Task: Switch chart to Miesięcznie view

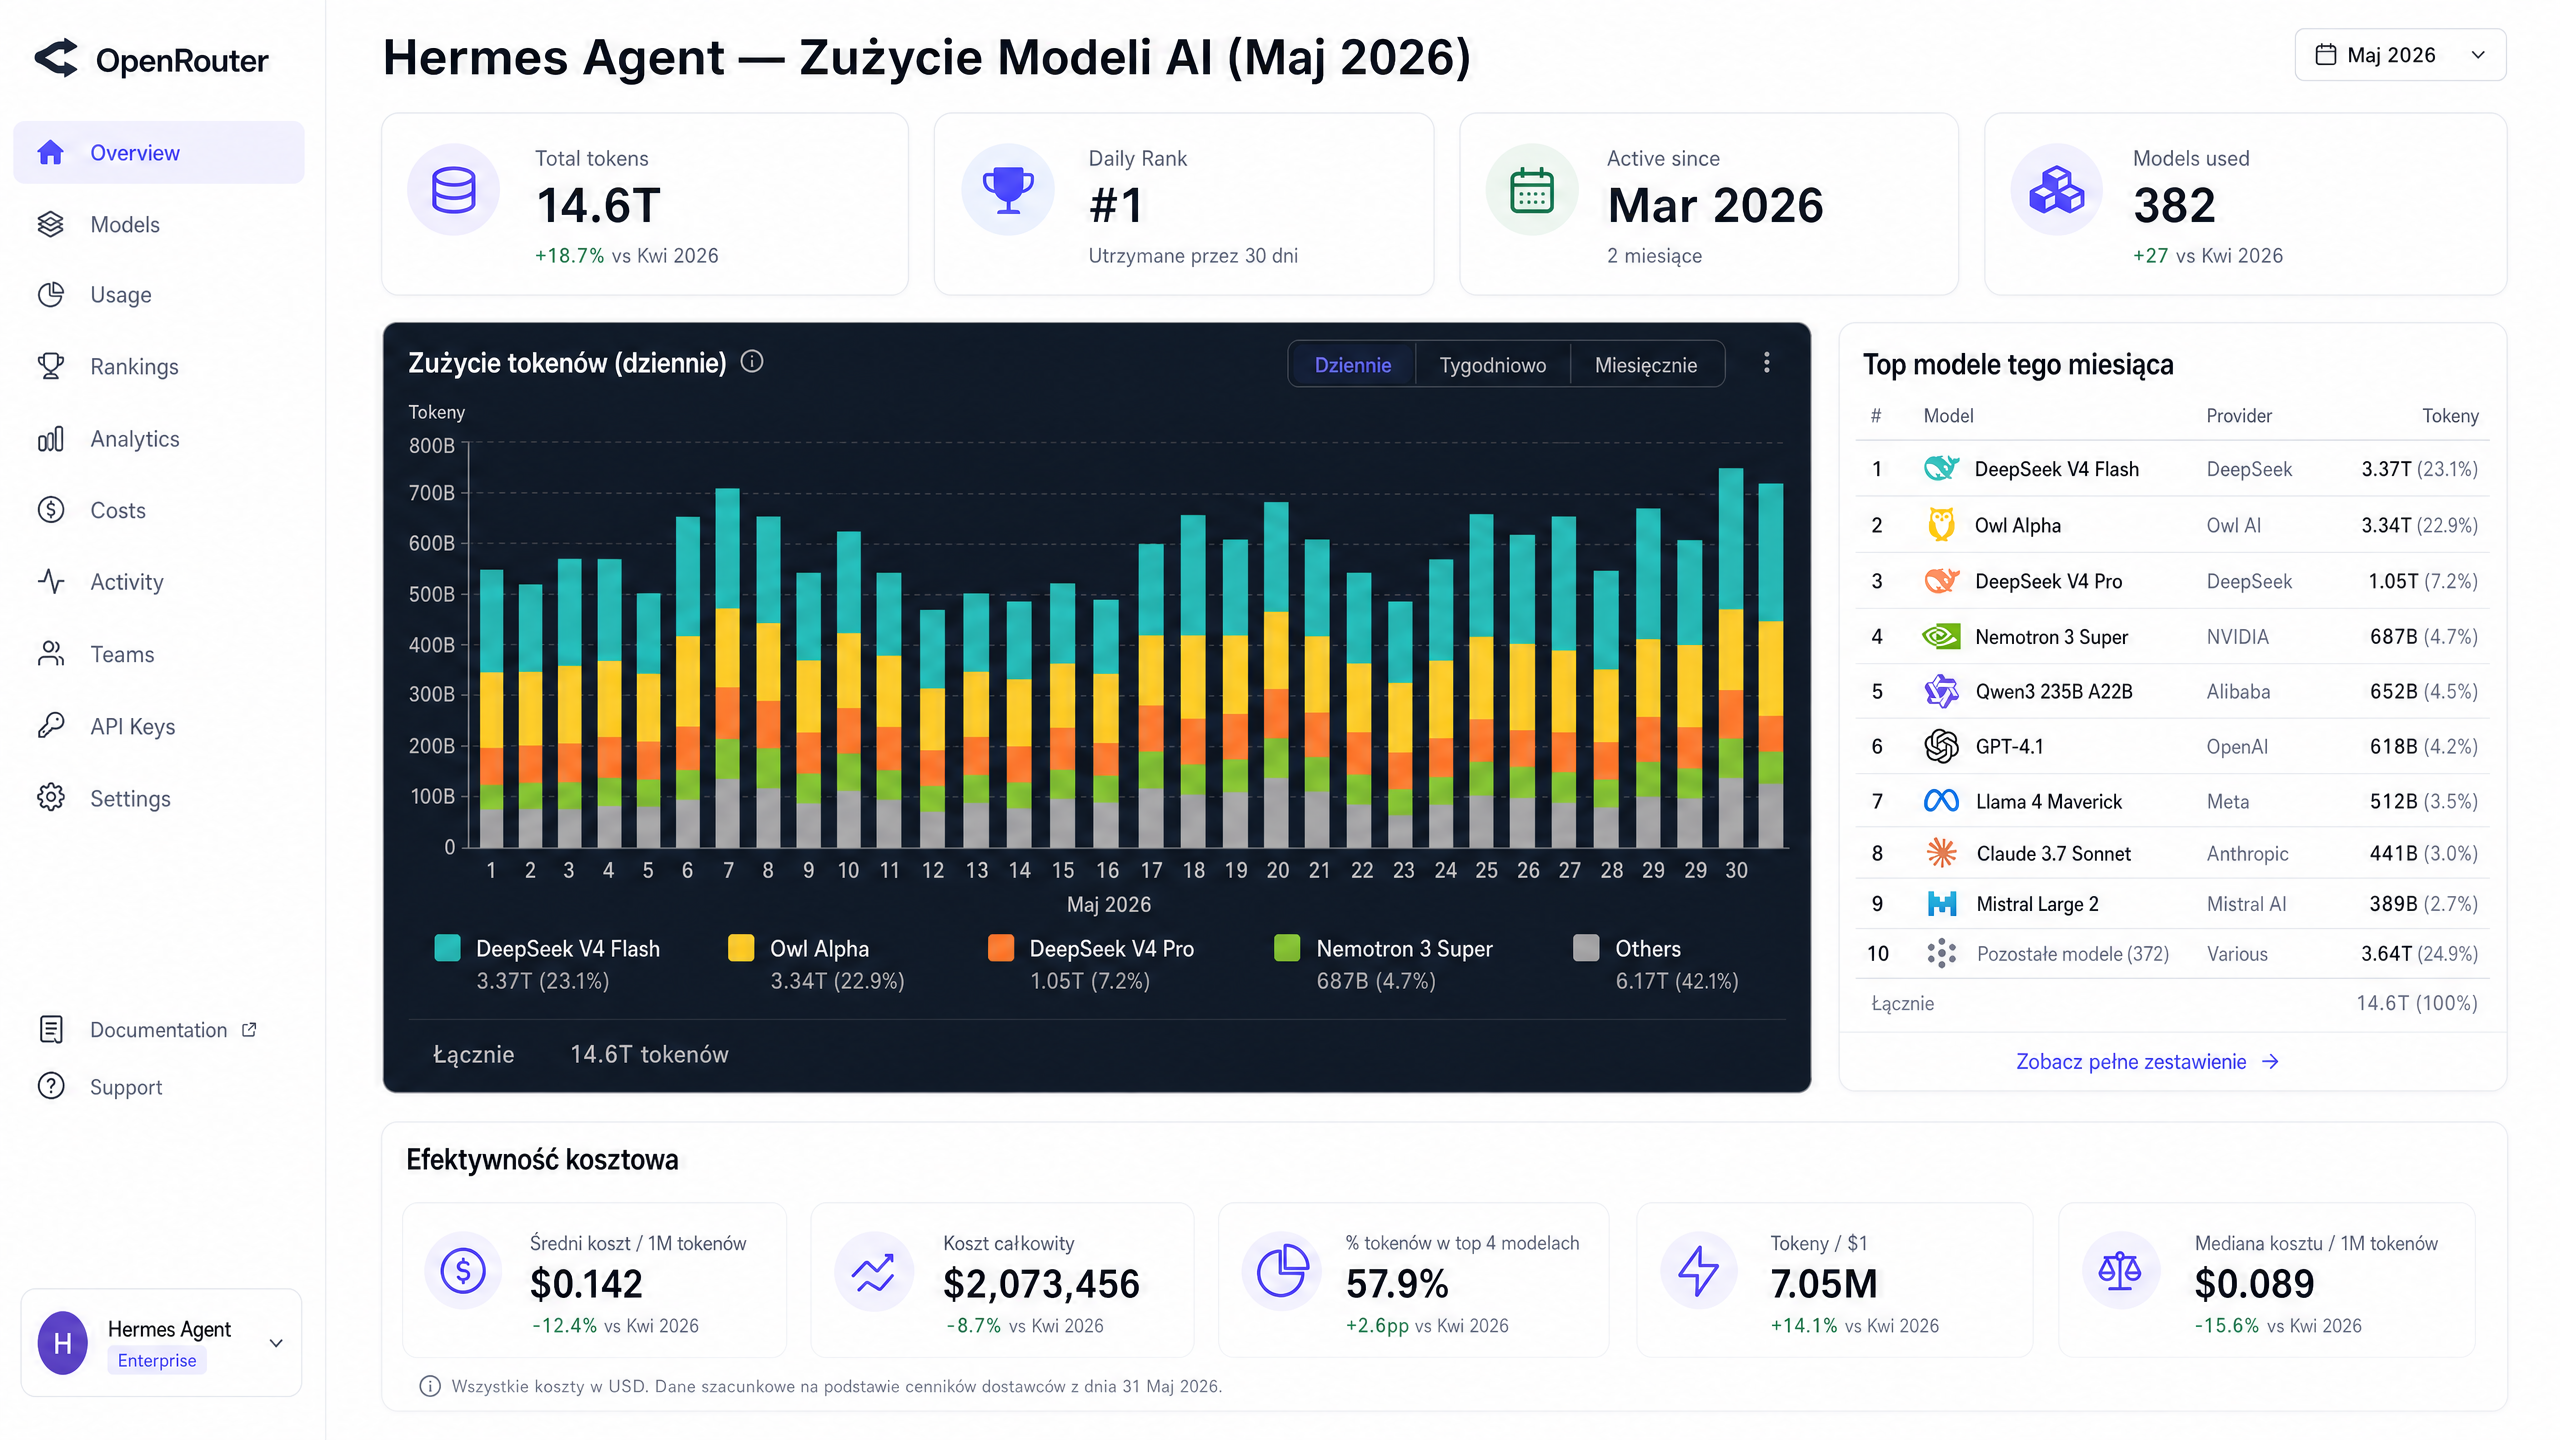Action: [1646, 364]
